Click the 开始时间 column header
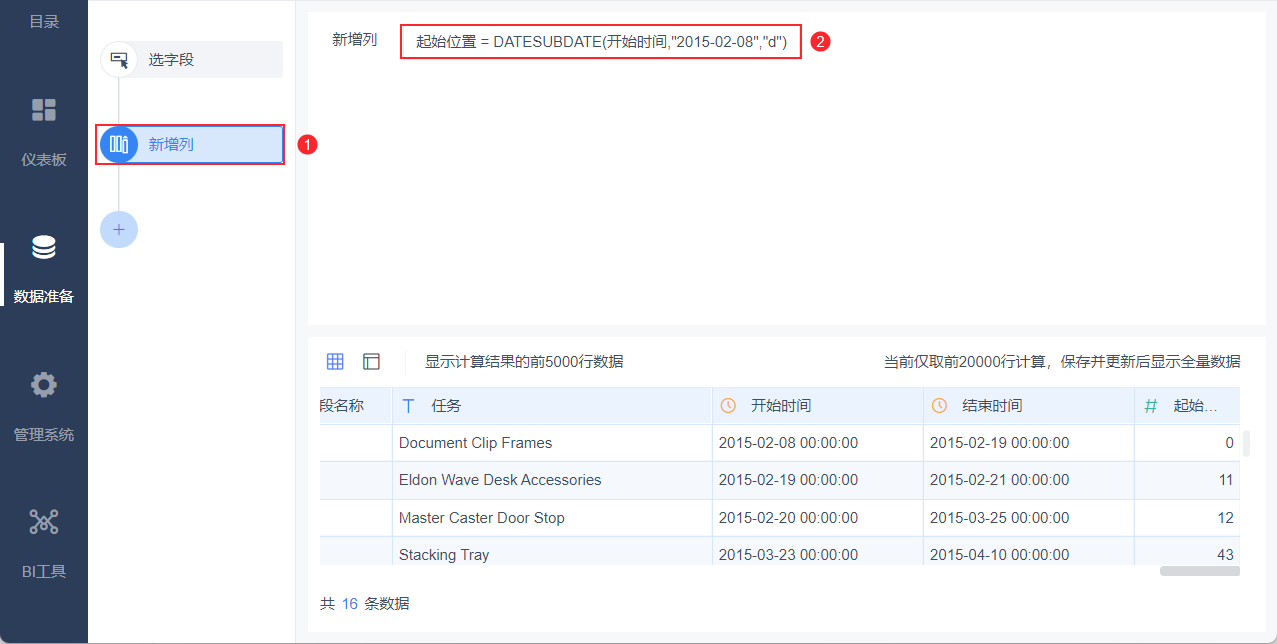The width and height of the screenshot is (1277, 644). click(x=818, y=406)
